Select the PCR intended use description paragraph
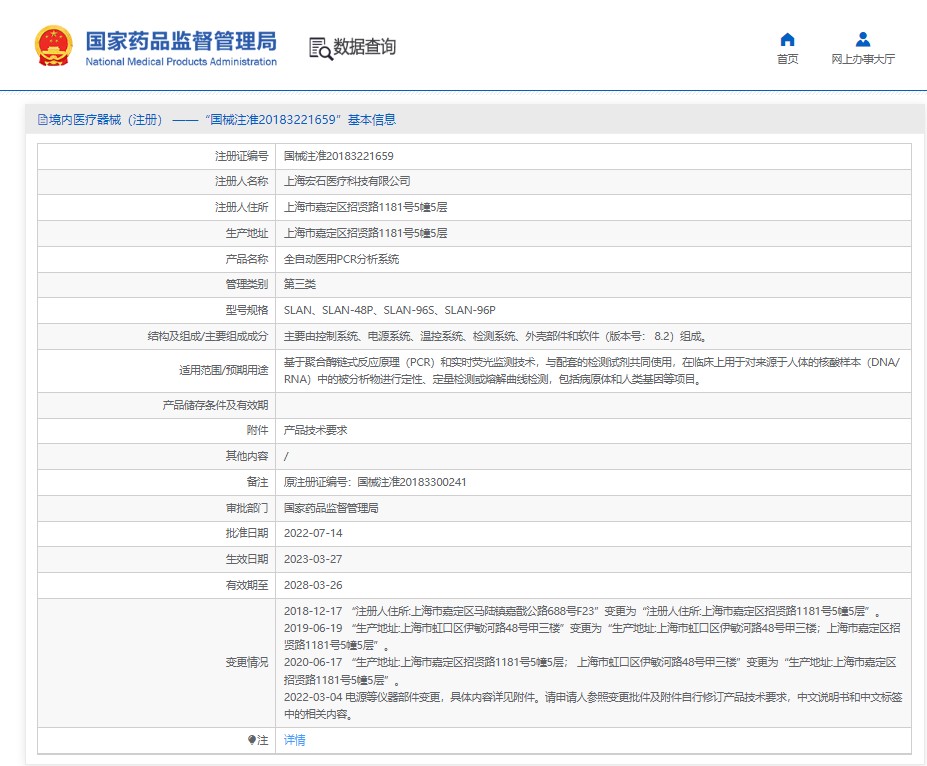This screenshot has height=766, width=927. [x=592, y=371]
